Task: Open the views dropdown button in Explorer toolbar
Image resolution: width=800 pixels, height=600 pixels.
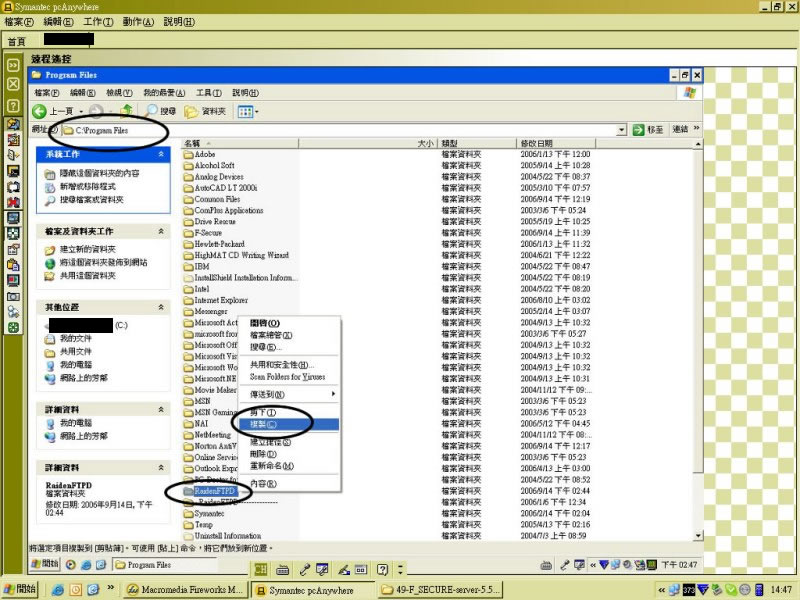Action: 248,111
